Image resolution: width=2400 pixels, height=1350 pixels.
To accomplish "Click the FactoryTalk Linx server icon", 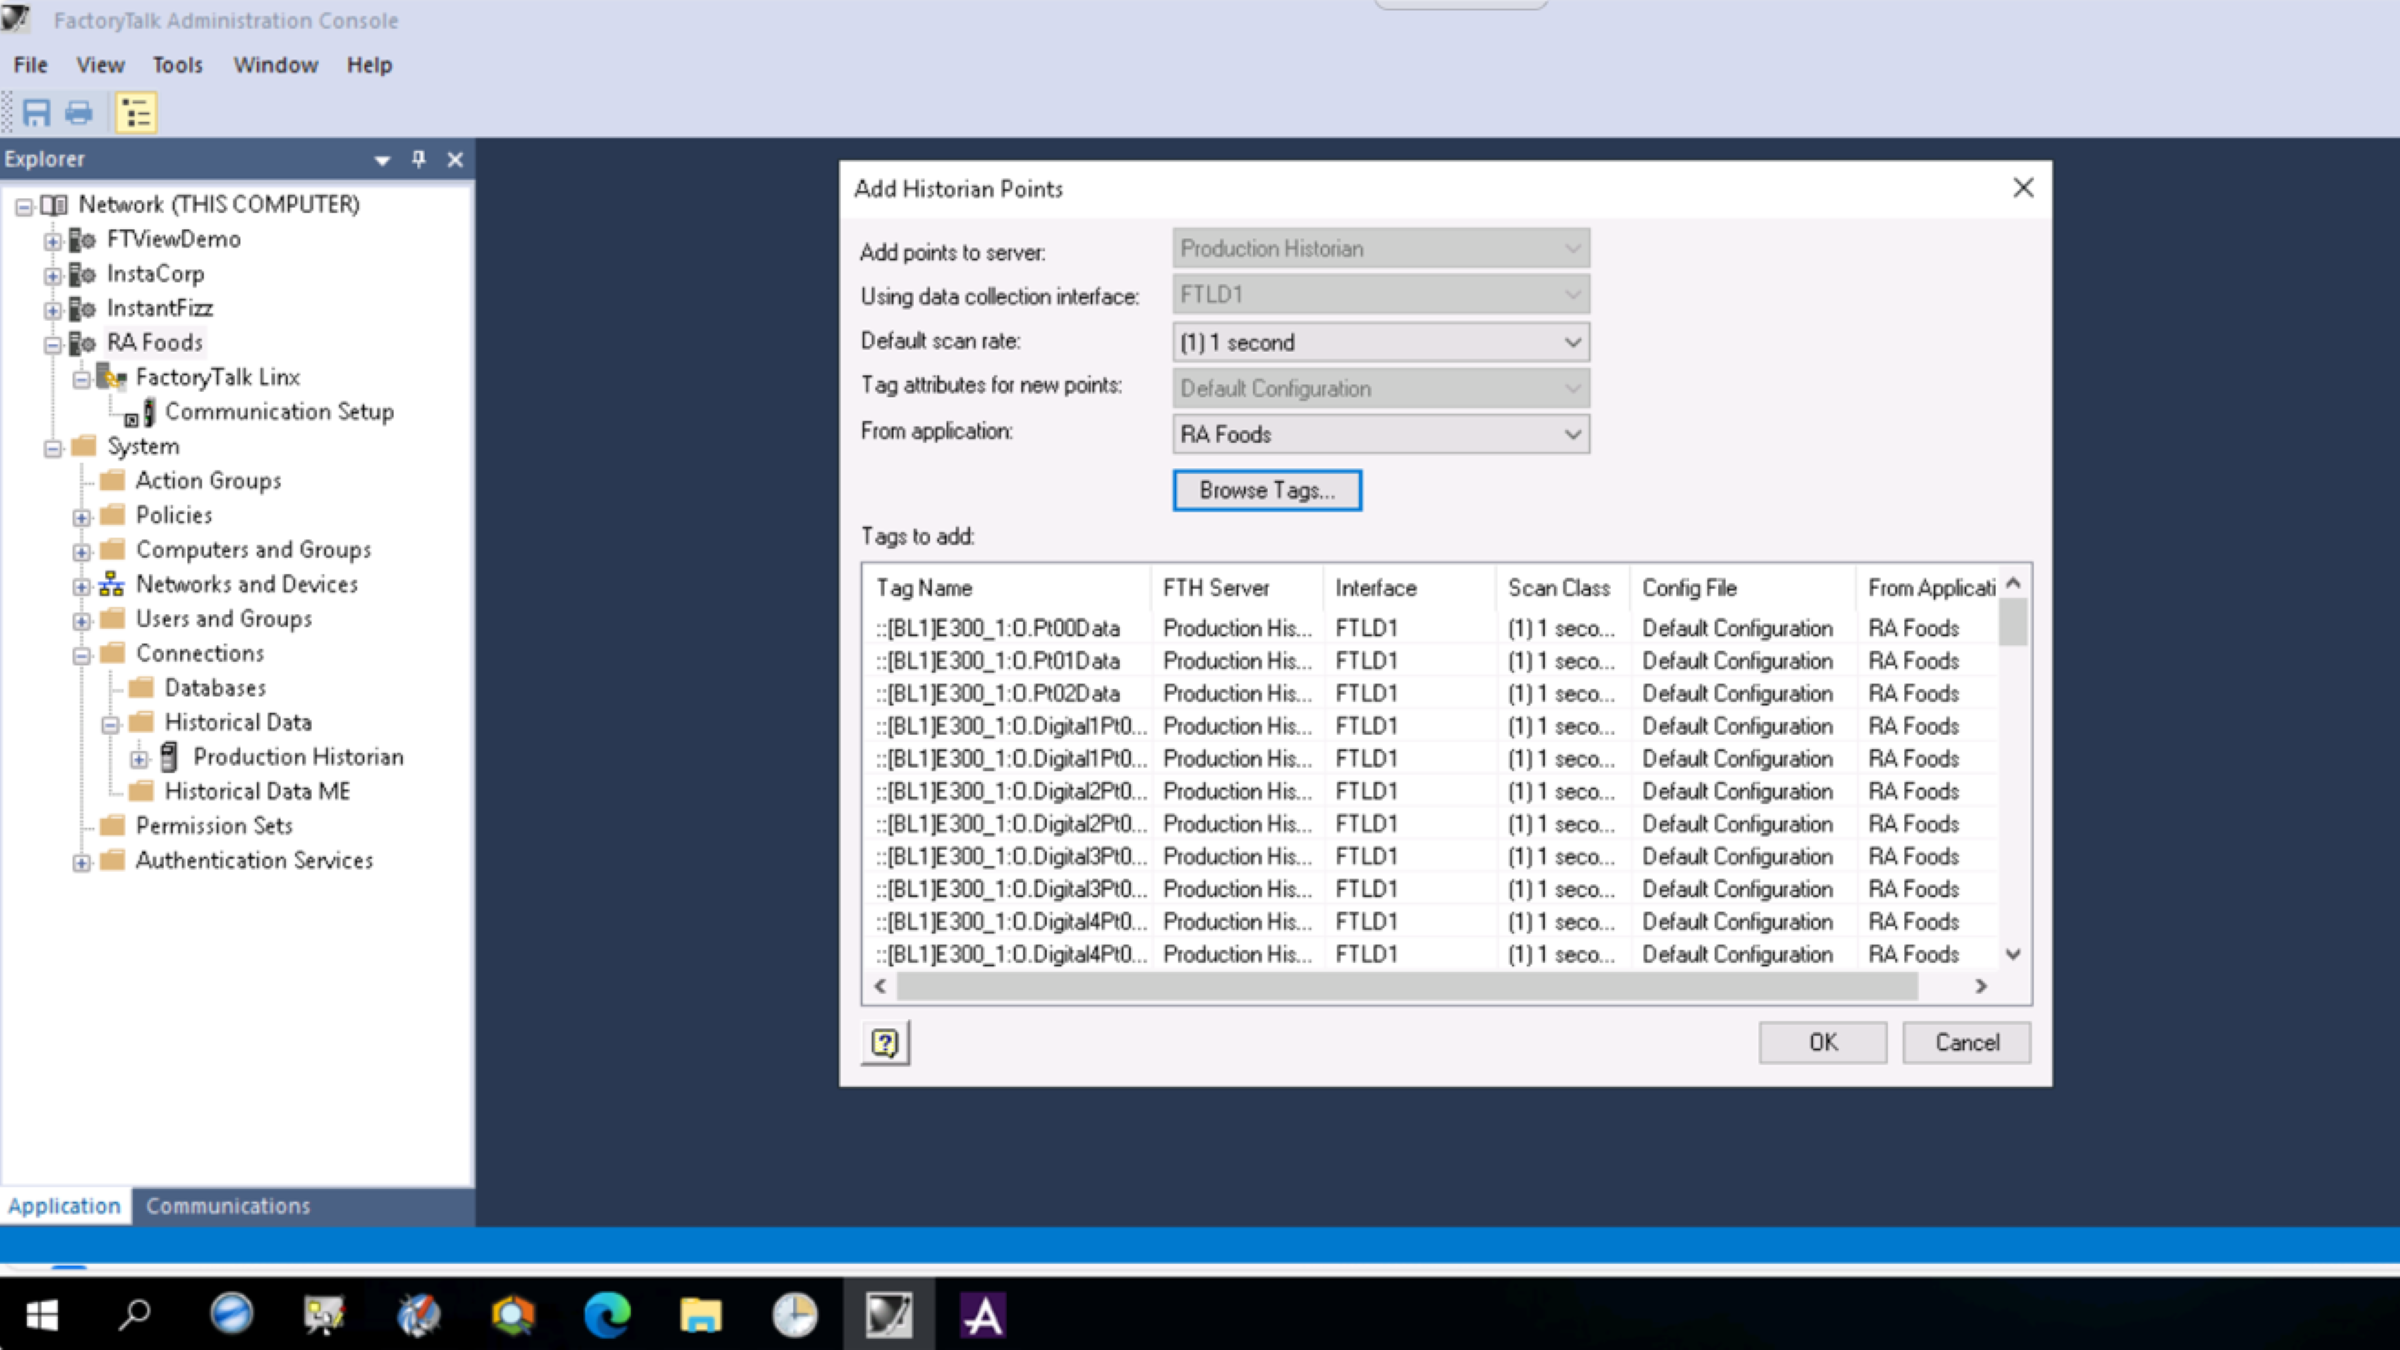I will tap(112, 377).
